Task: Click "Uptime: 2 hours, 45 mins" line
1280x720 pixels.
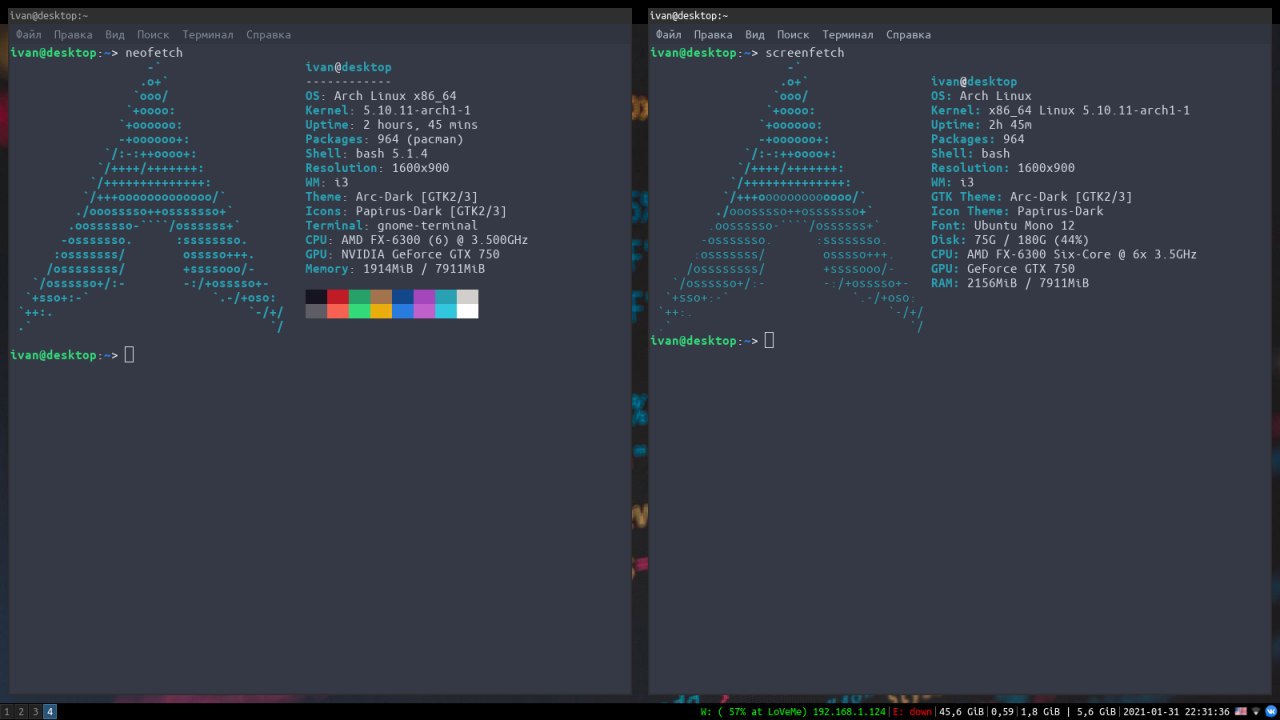Action: pyautogui.click(x=391, y=125)
